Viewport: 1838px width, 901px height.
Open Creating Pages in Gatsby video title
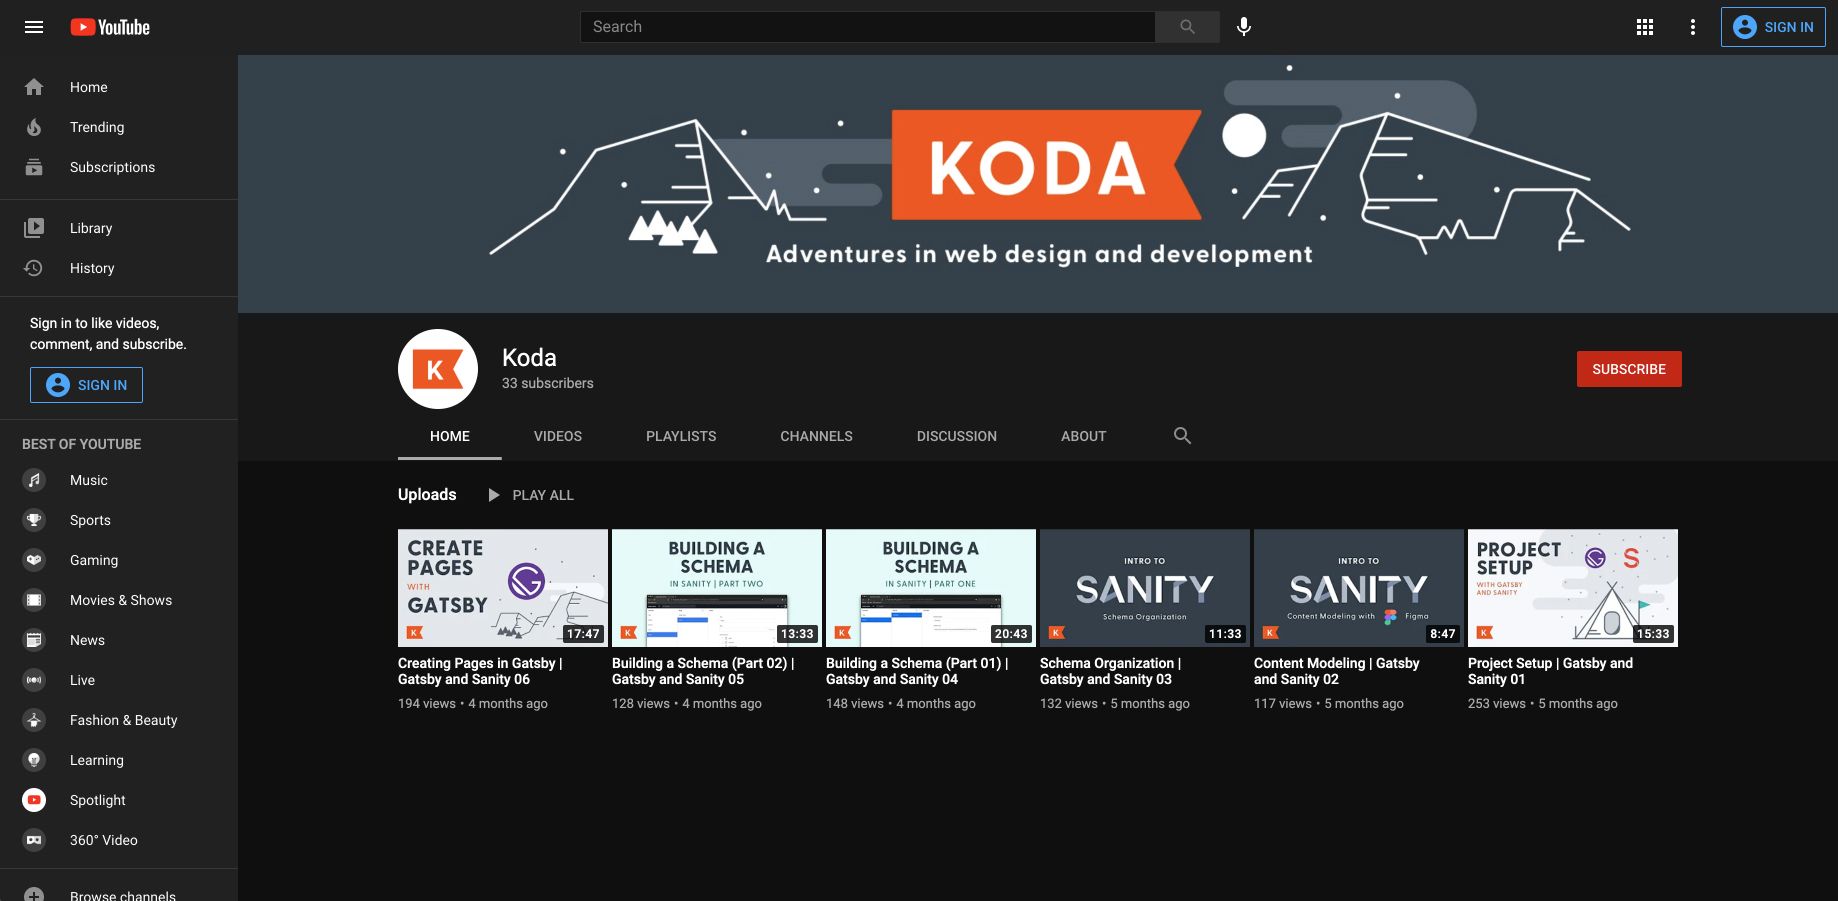(x=480, y=671)
